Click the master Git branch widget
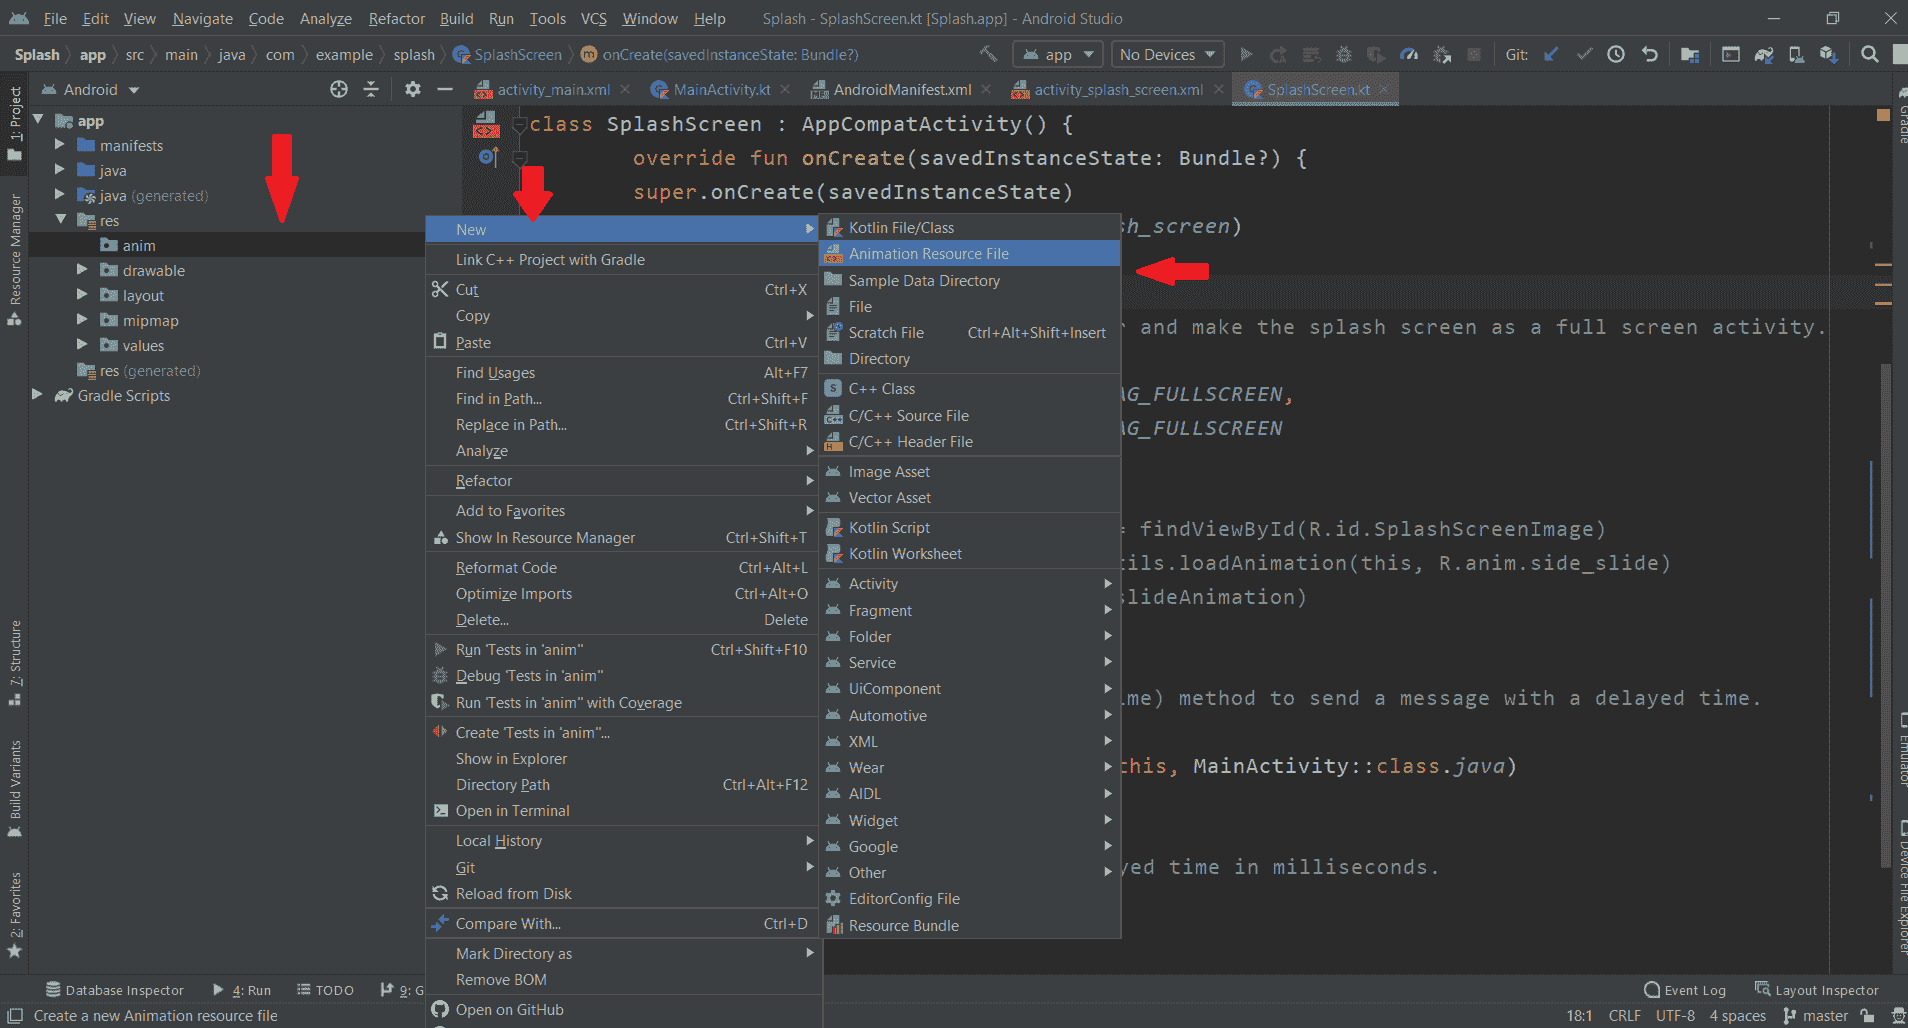The height and width of the screenshot is (1028, 1908). pos(1816,1015)
